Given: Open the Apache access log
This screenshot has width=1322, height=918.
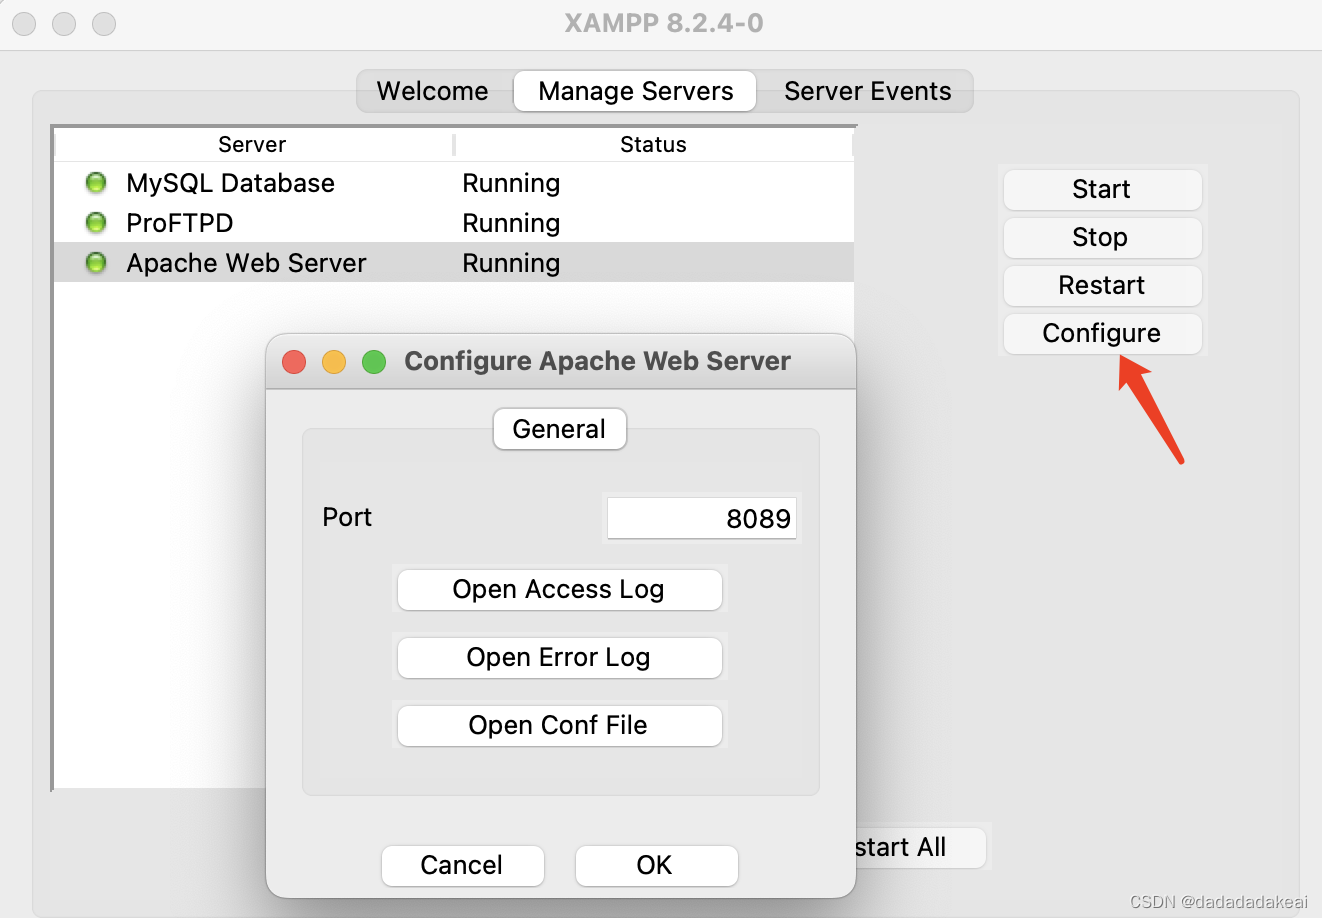Looking at the screenshot, I should click(559, 590).
